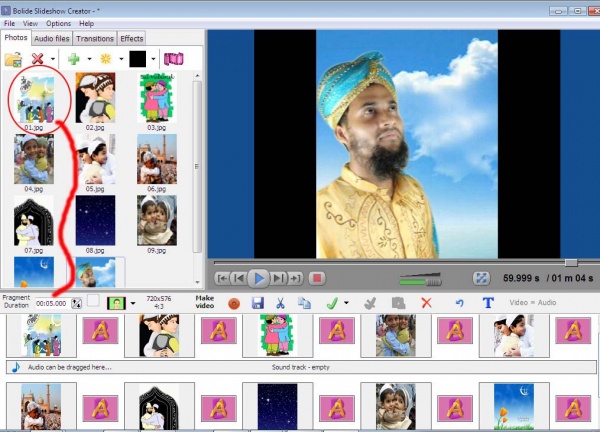Save the project with the floppy icon
600x432 pixels.
[x=258, y=303]
